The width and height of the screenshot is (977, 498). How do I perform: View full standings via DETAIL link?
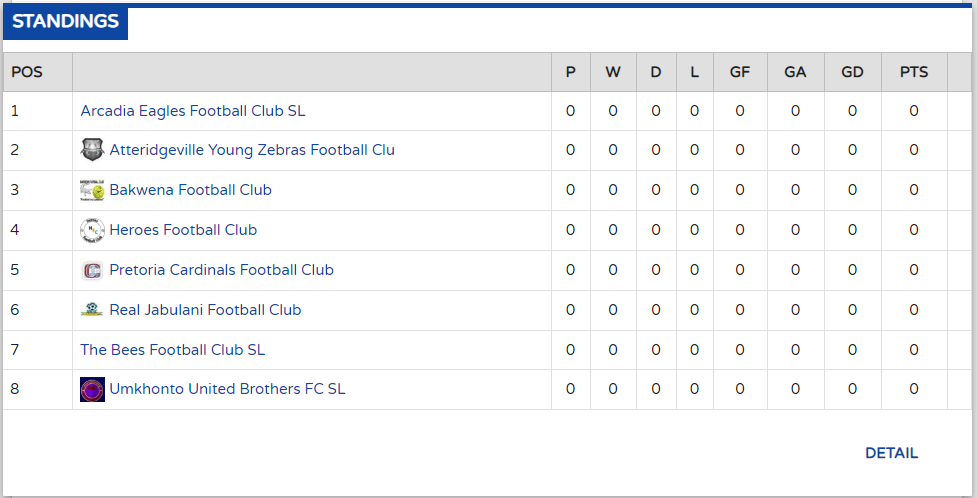tap(891, 453)
